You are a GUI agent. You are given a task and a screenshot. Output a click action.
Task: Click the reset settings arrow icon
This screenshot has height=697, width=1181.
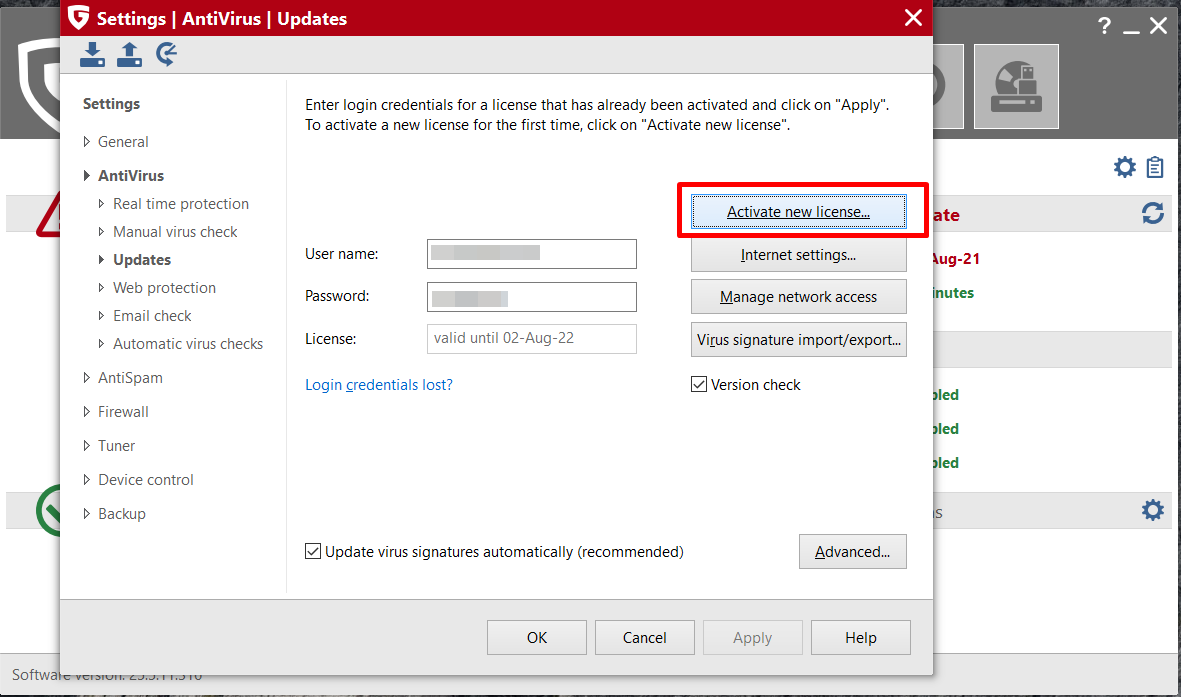pyautogui.click(x=166, y=54)
